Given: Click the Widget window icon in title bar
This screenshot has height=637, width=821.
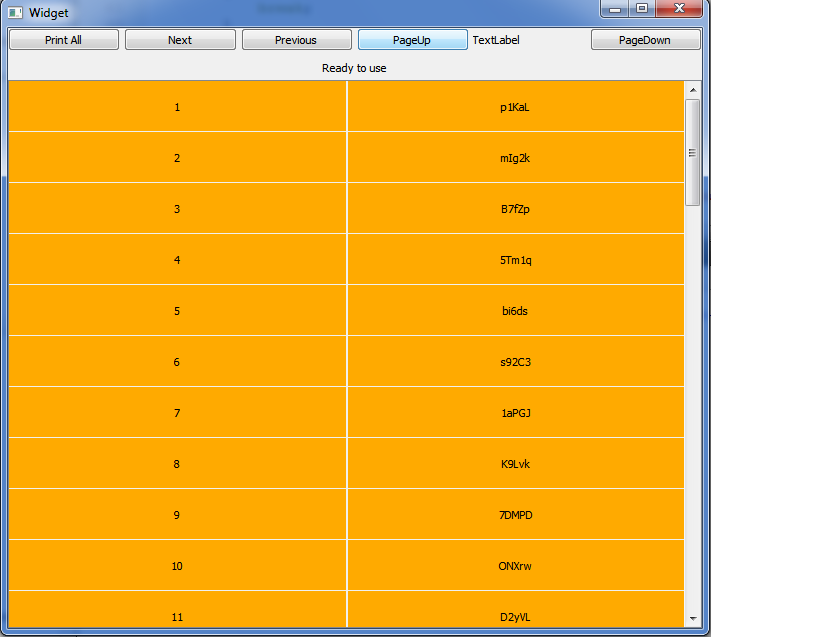Looking at the screenshot, I should point(15,12).
